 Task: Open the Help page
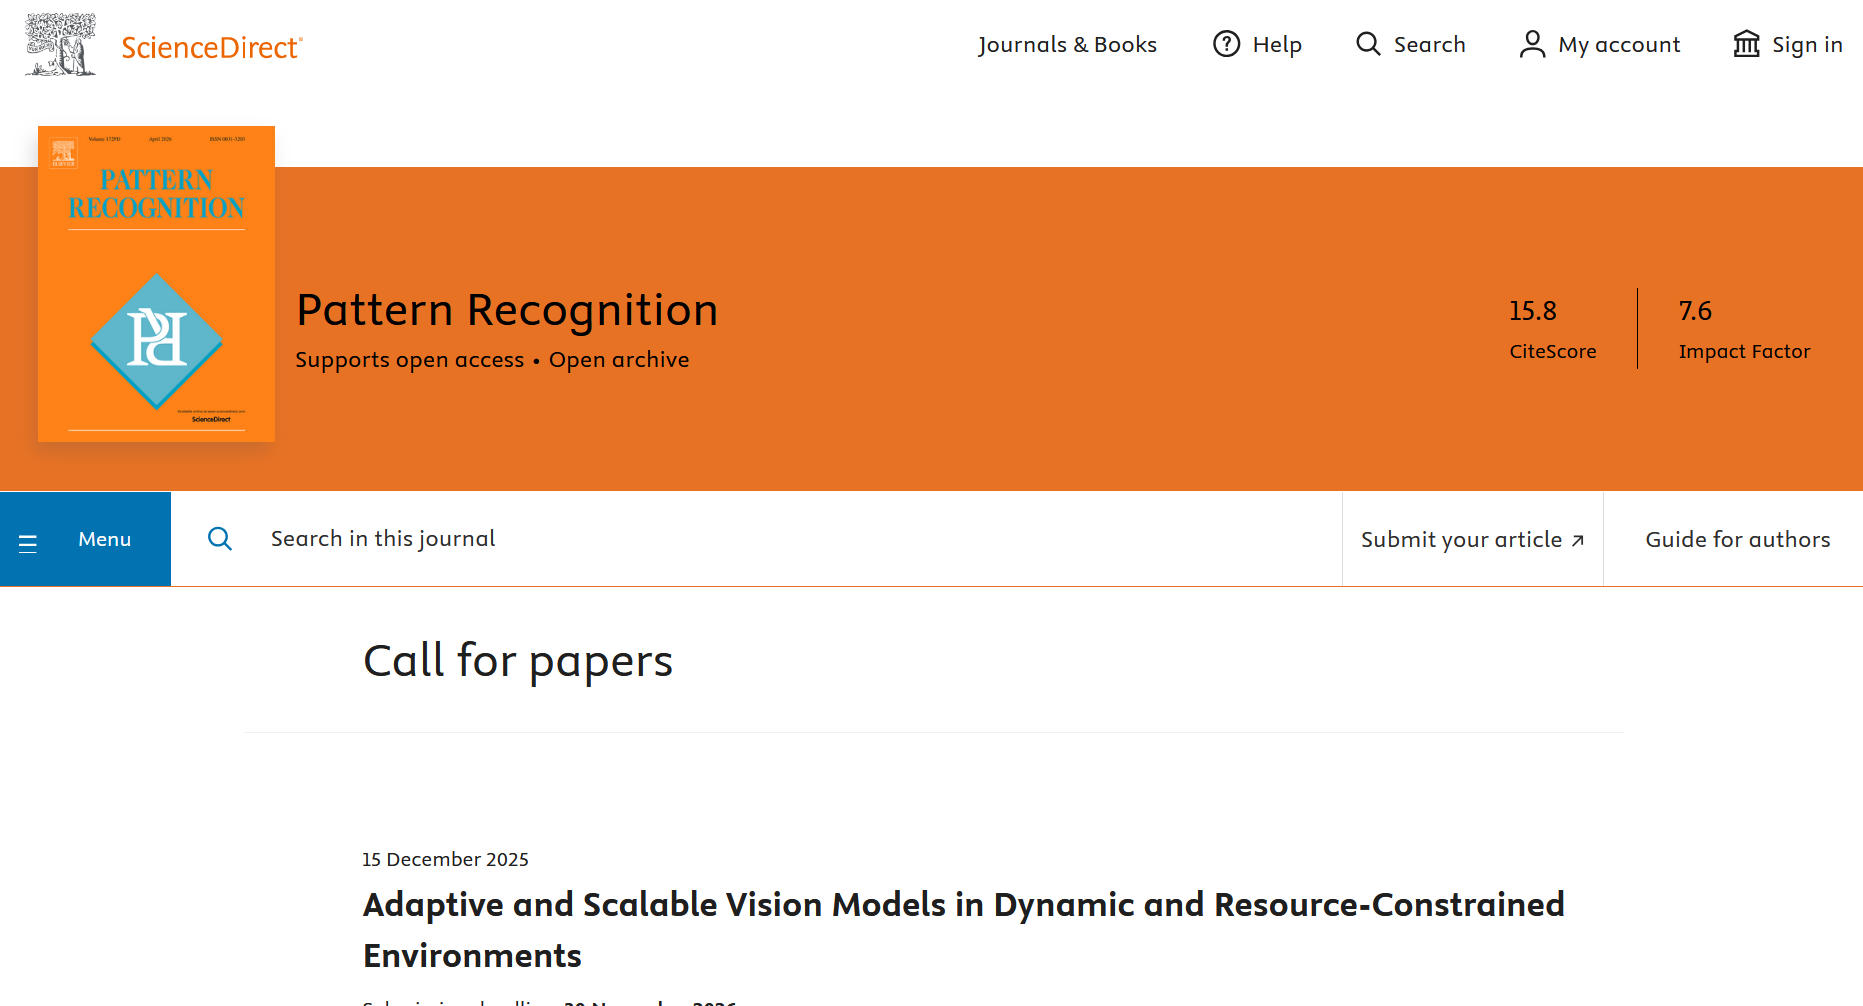coord(1277,45)
